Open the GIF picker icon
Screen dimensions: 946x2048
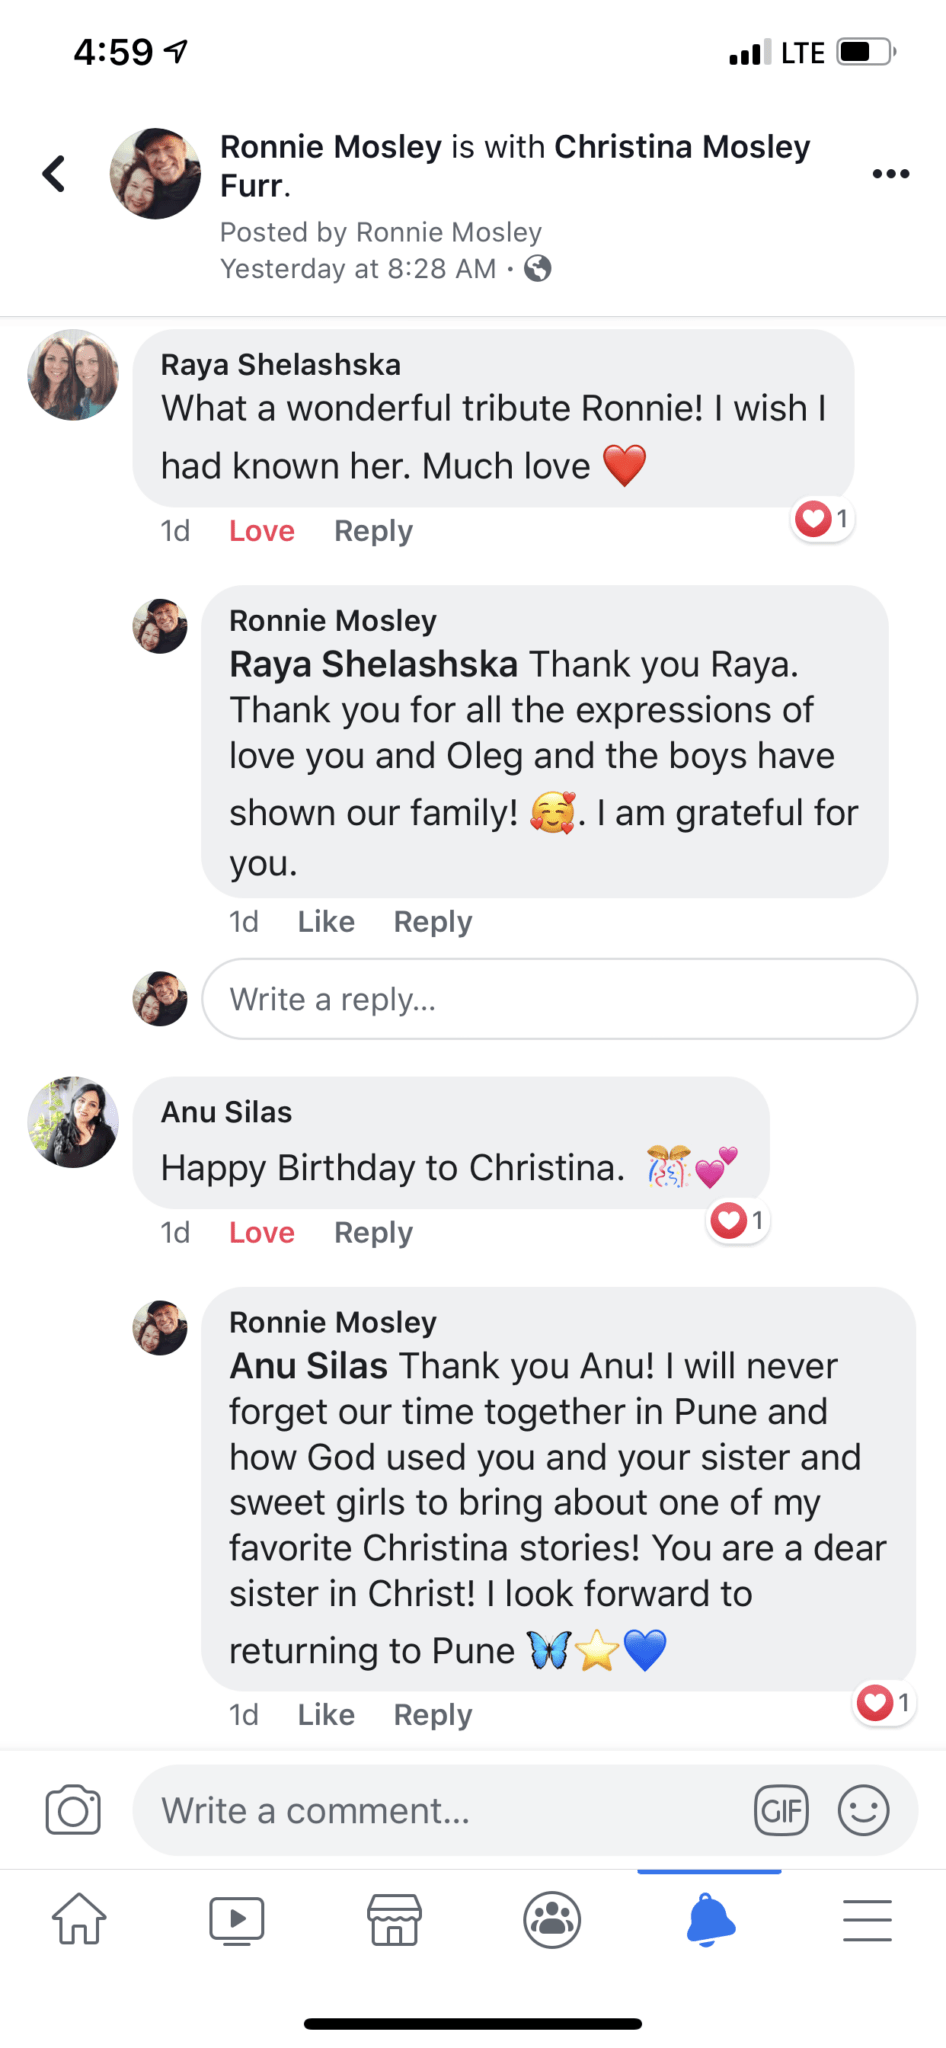pyautogui.click(x=781, y=1810)
